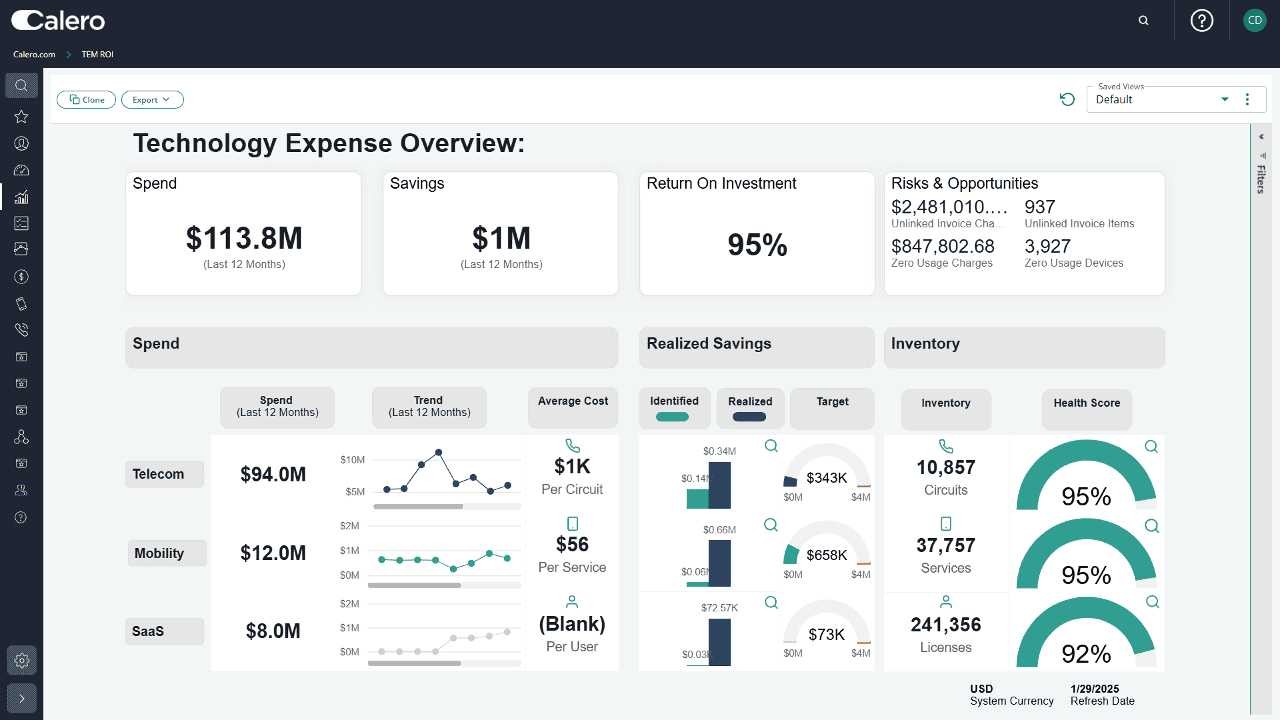
Task: Click magnifier on SaaS realized savings chart
Action: (x=771, y=602)
